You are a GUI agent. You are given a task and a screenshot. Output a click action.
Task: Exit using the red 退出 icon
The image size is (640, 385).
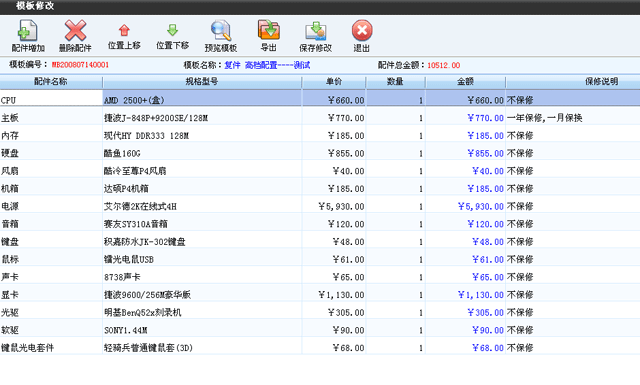pos(362,31)
